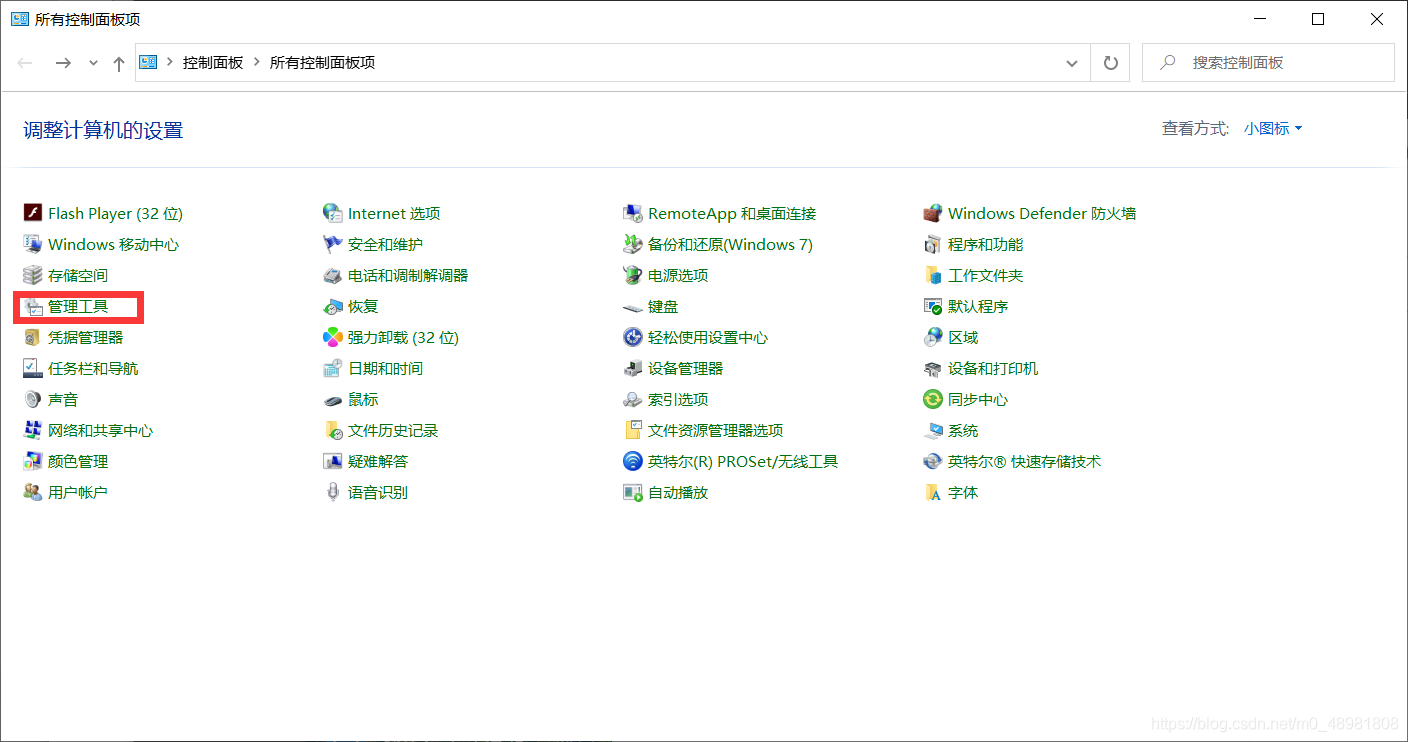Open the 小图标 view mode dropdown

tap(1273, 128)
